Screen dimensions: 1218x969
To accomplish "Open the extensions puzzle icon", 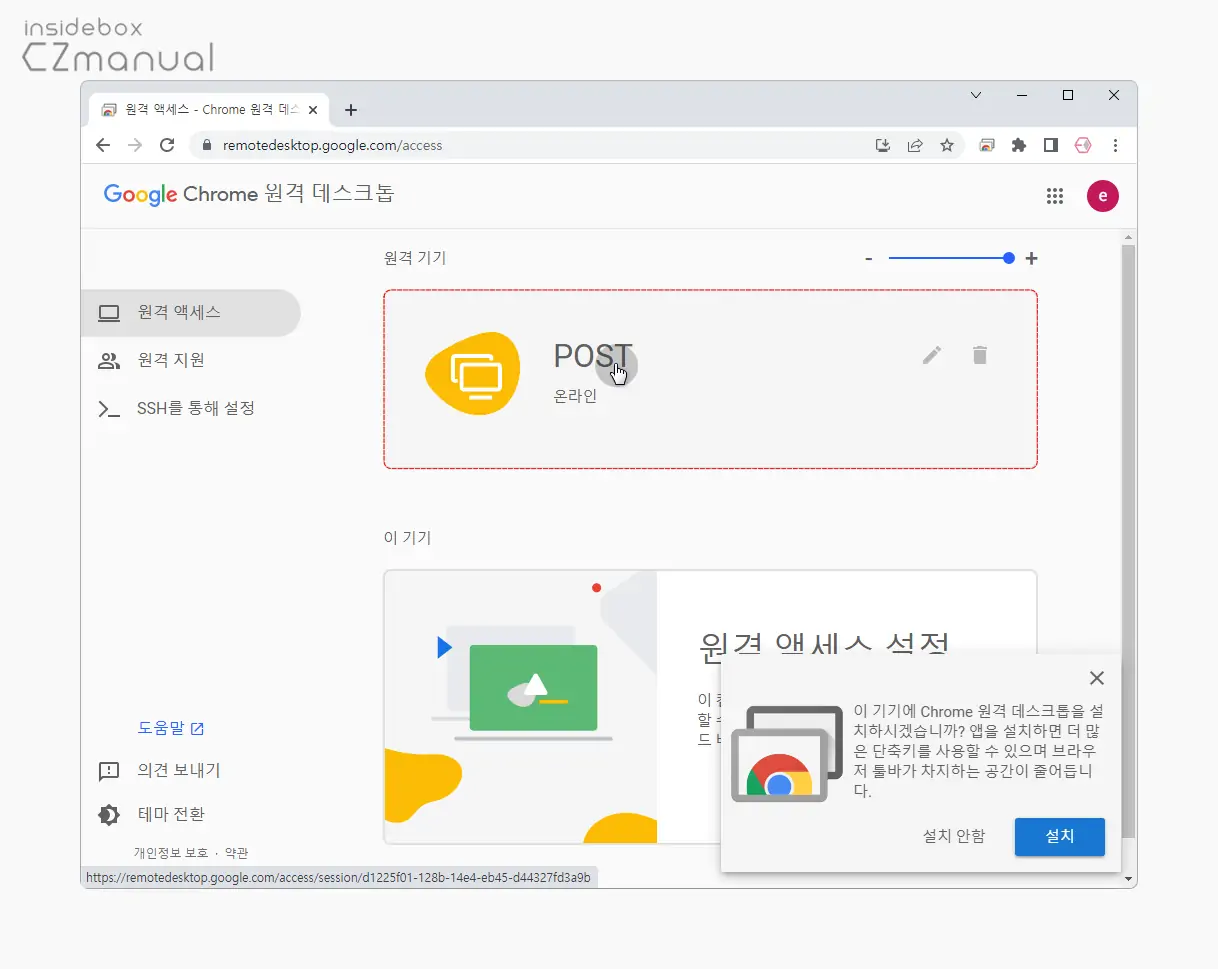I will pyautogui.click(x=1019, y=145).
